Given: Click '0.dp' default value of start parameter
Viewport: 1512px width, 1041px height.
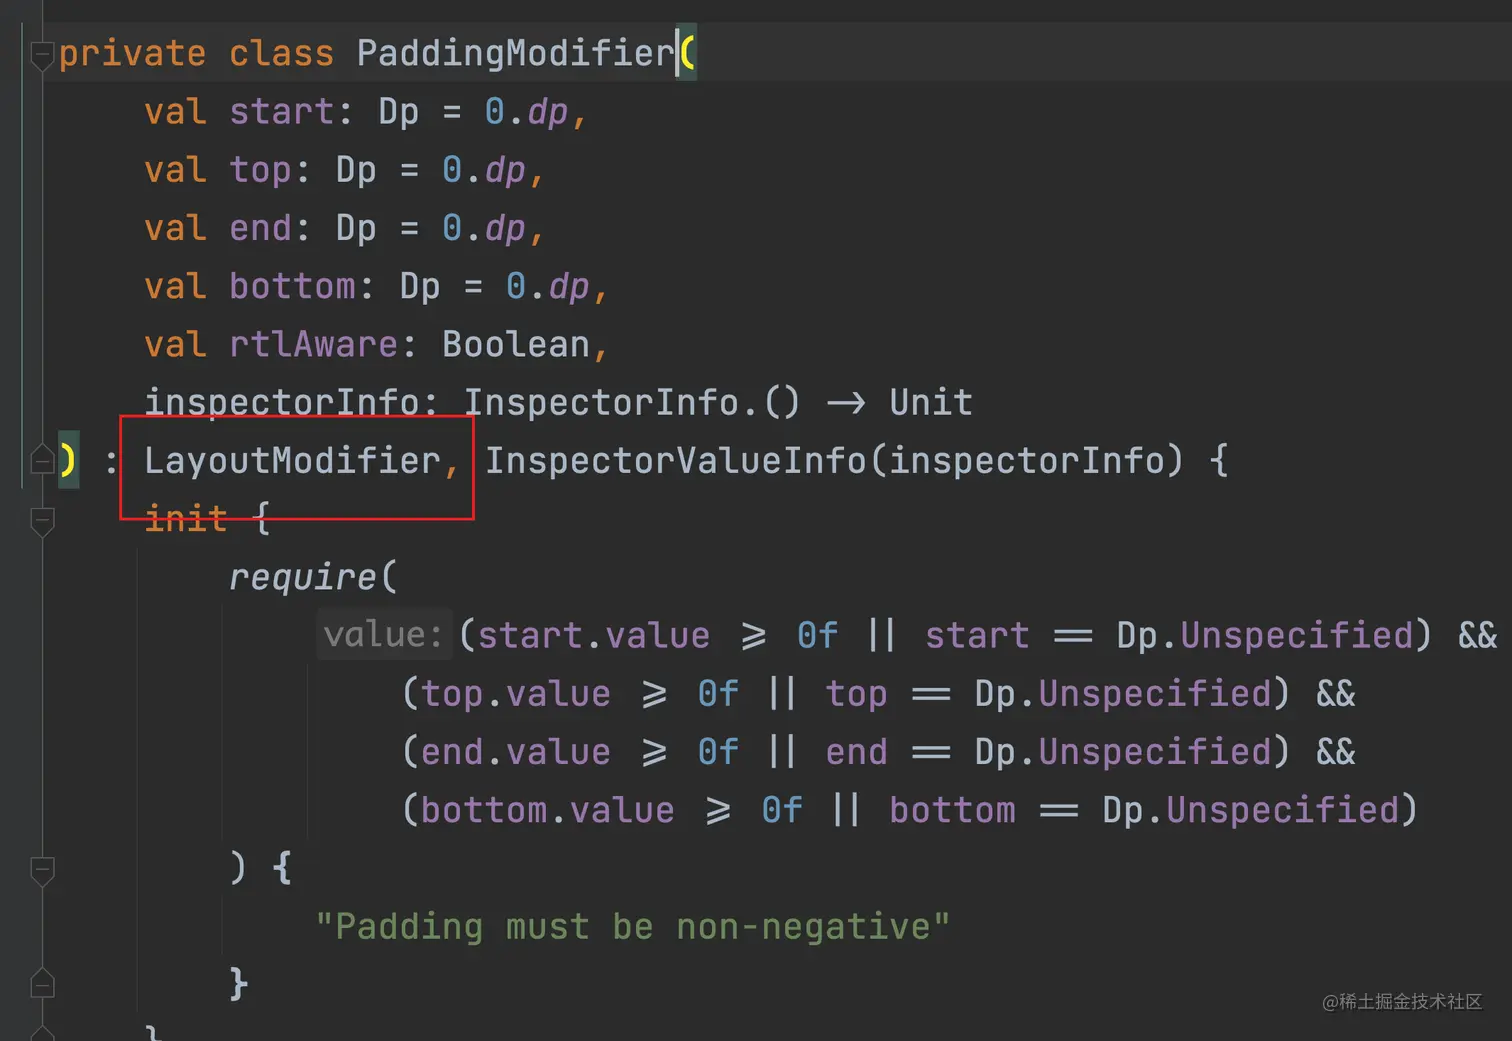Looking at the screenshot, I should (x=526, y=112).
